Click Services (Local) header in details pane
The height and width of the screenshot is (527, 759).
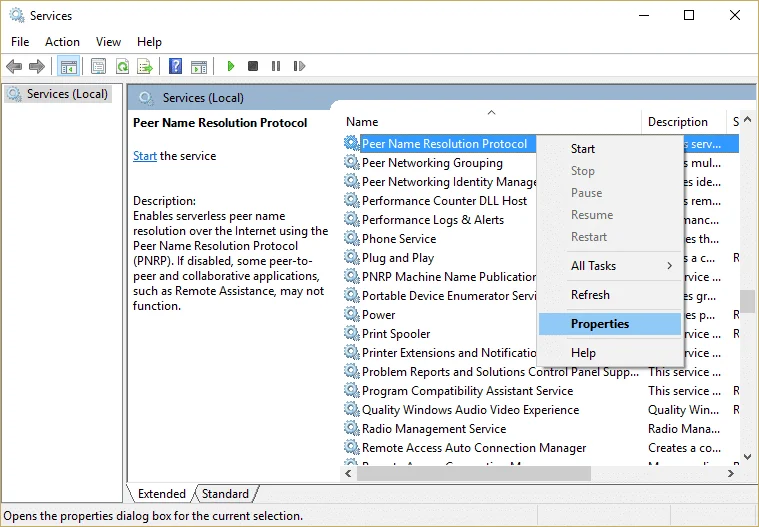(203, 98)
